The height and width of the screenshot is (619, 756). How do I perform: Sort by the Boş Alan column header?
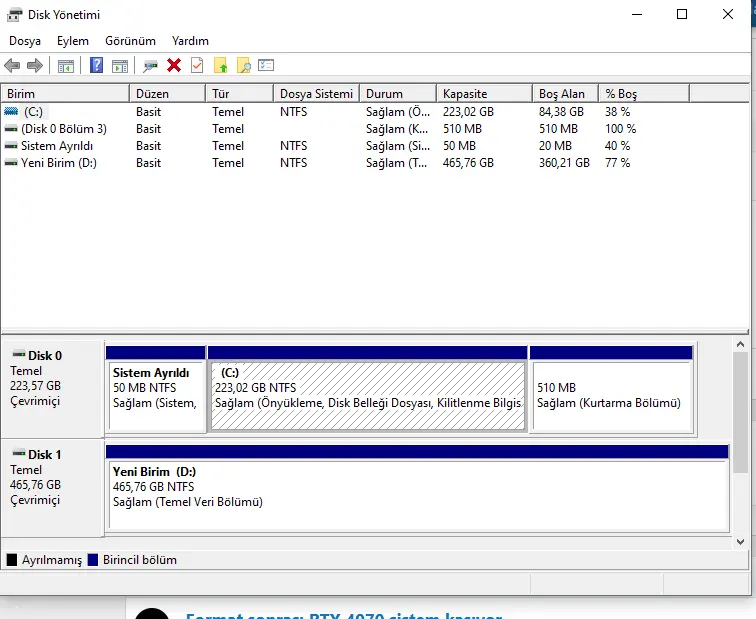(x=565, y=94)
